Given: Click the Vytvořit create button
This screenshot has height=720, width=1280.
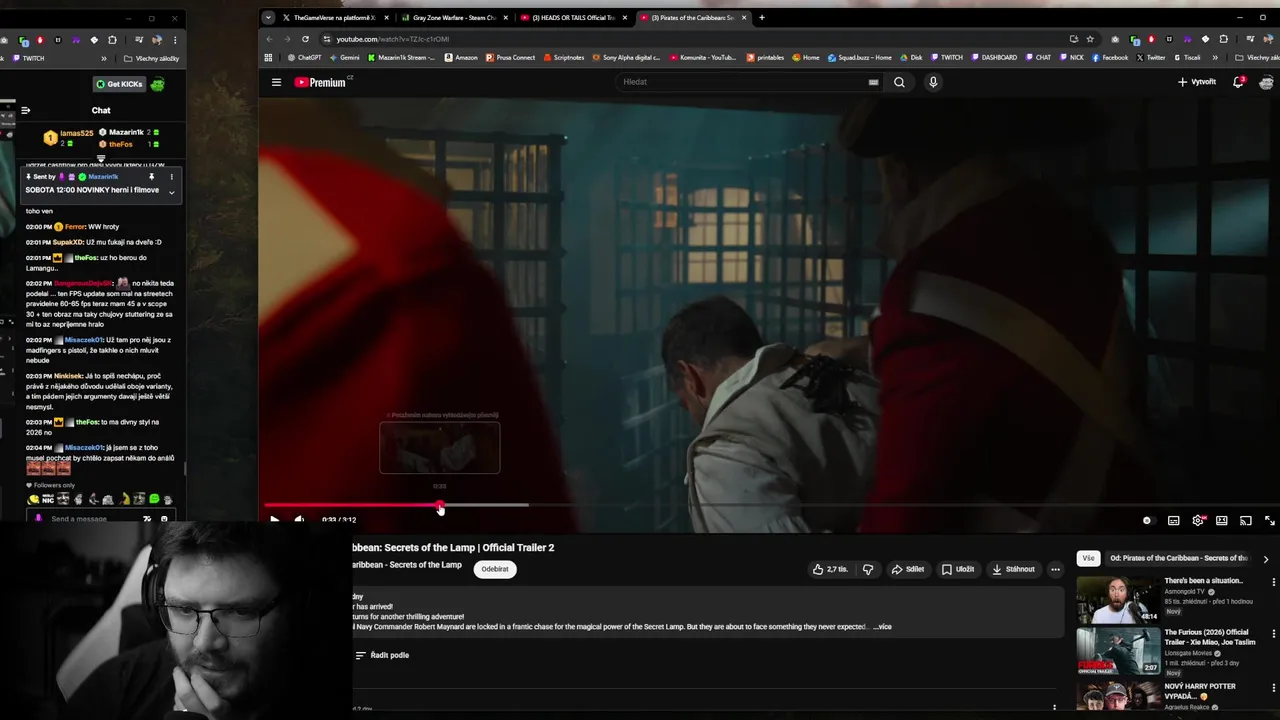Looking at the screenshot, I should [1197, 82].
